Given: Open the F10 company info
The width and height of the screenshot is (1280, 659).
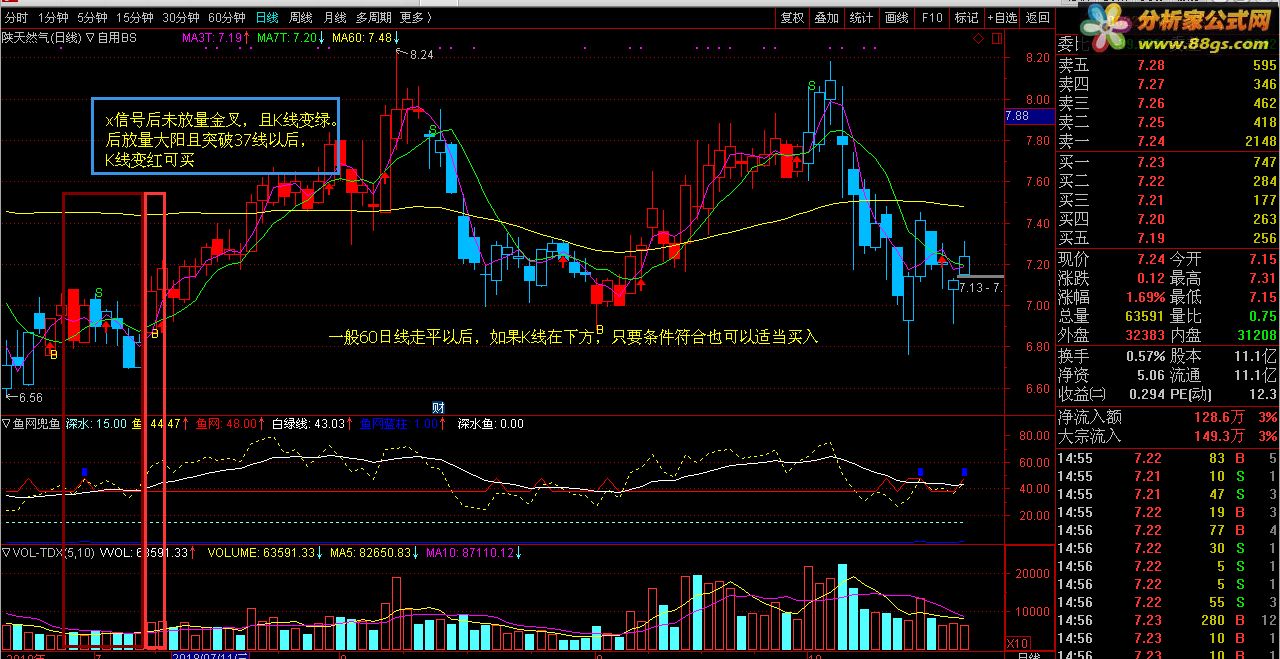Looking at the screenshot, I should click(x=932, y=18).
